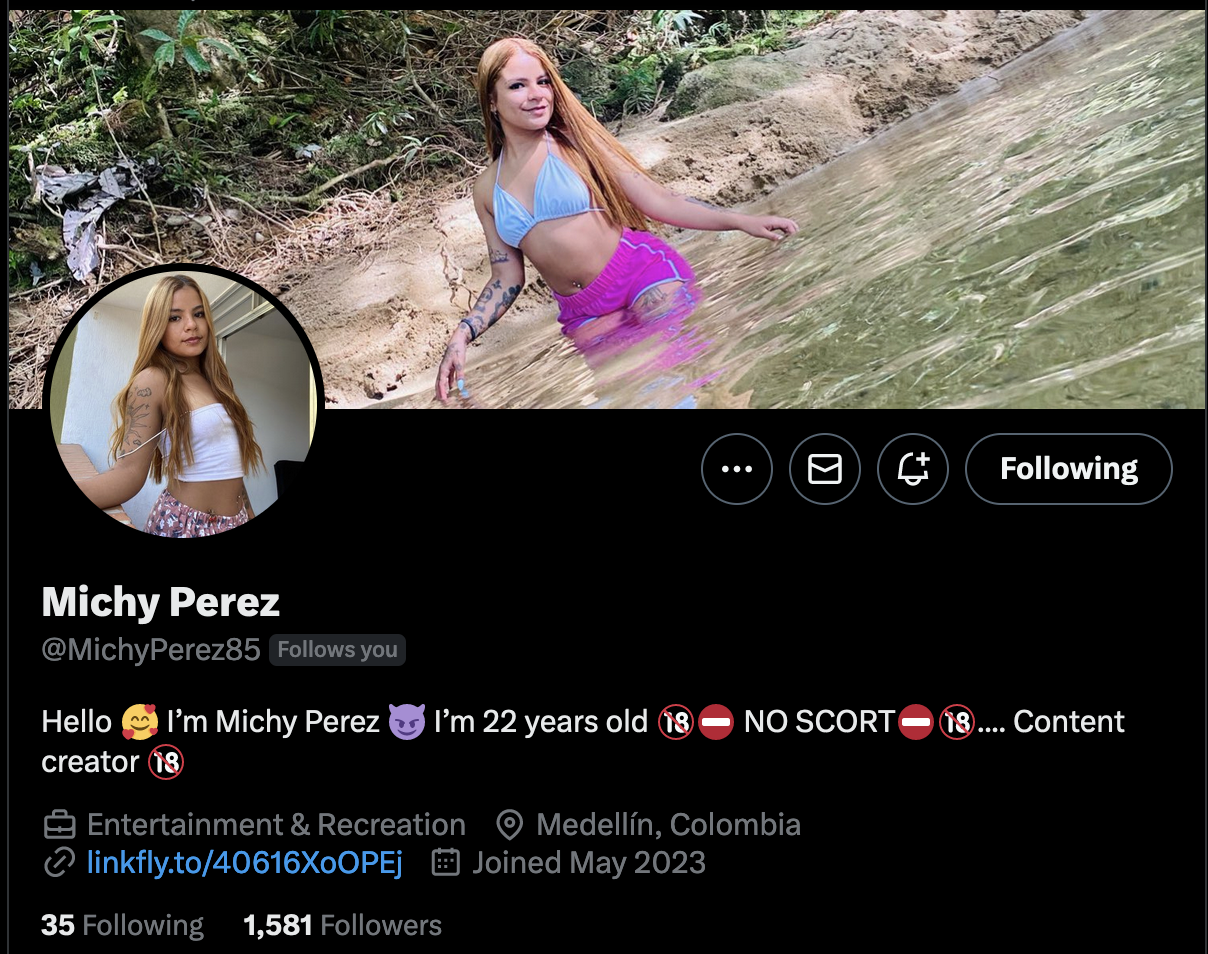Click the Content creator bio text
The height and width of the screenshot is (954, 1208).
coord(1068,722)
